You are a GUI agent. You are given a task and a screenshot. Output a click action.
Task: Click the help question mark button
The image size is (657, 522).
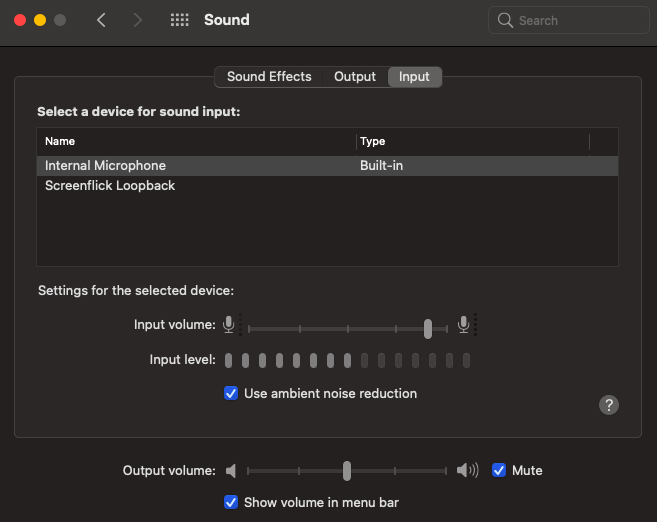(608, 405)
